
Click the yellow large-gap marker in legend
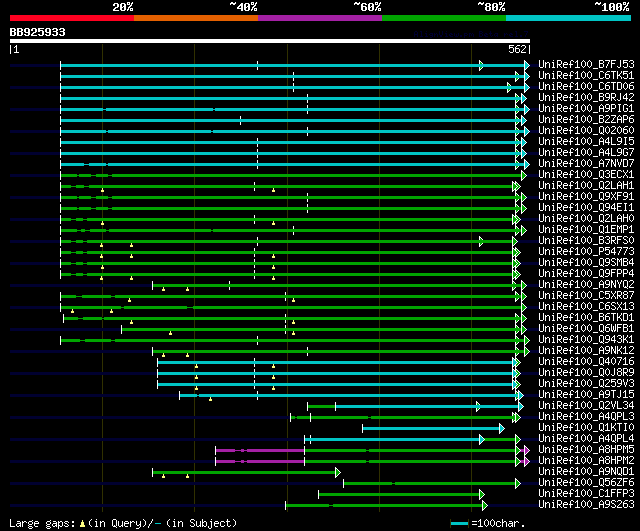pos(82,524)
